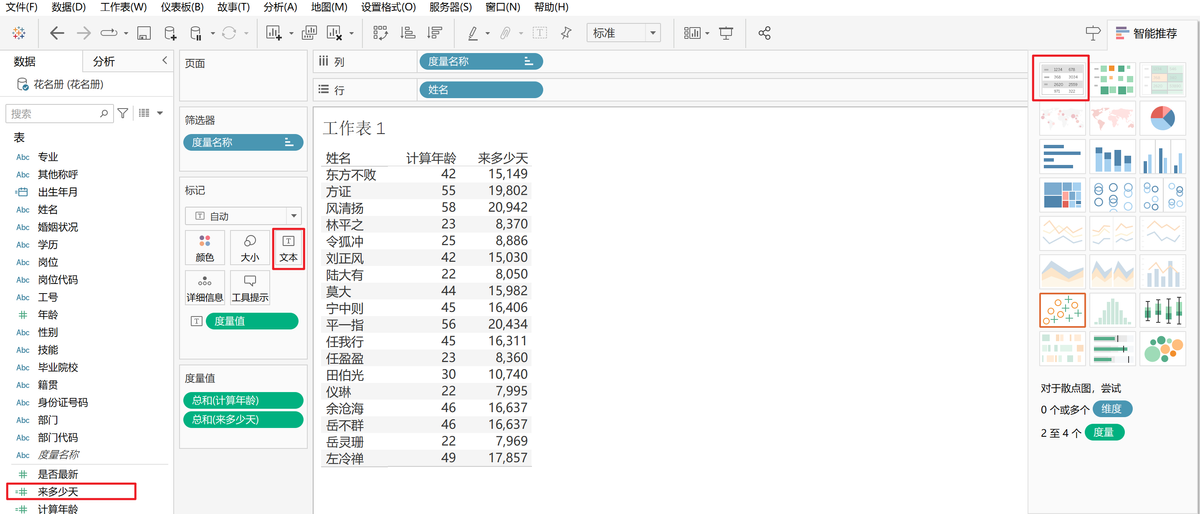This screenshot has height=514, width=1200.
Task: Open the 自动 mark type dropdown
Action: tap(243, 216)
